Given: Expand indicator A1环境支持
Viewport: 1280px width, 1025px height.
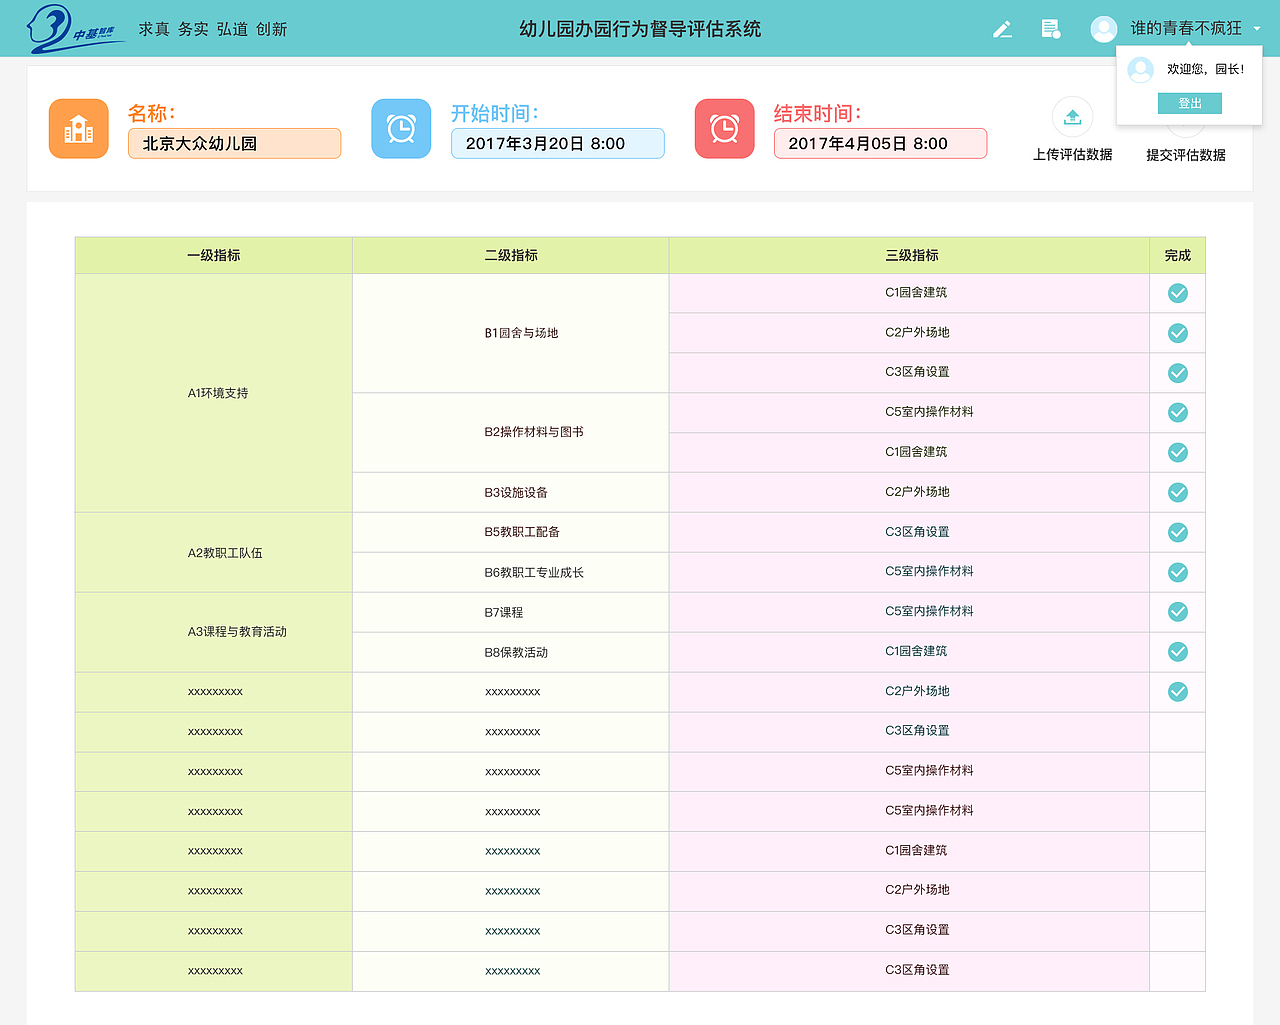Looking at the screenshot, I should click(x=213, y=392).
